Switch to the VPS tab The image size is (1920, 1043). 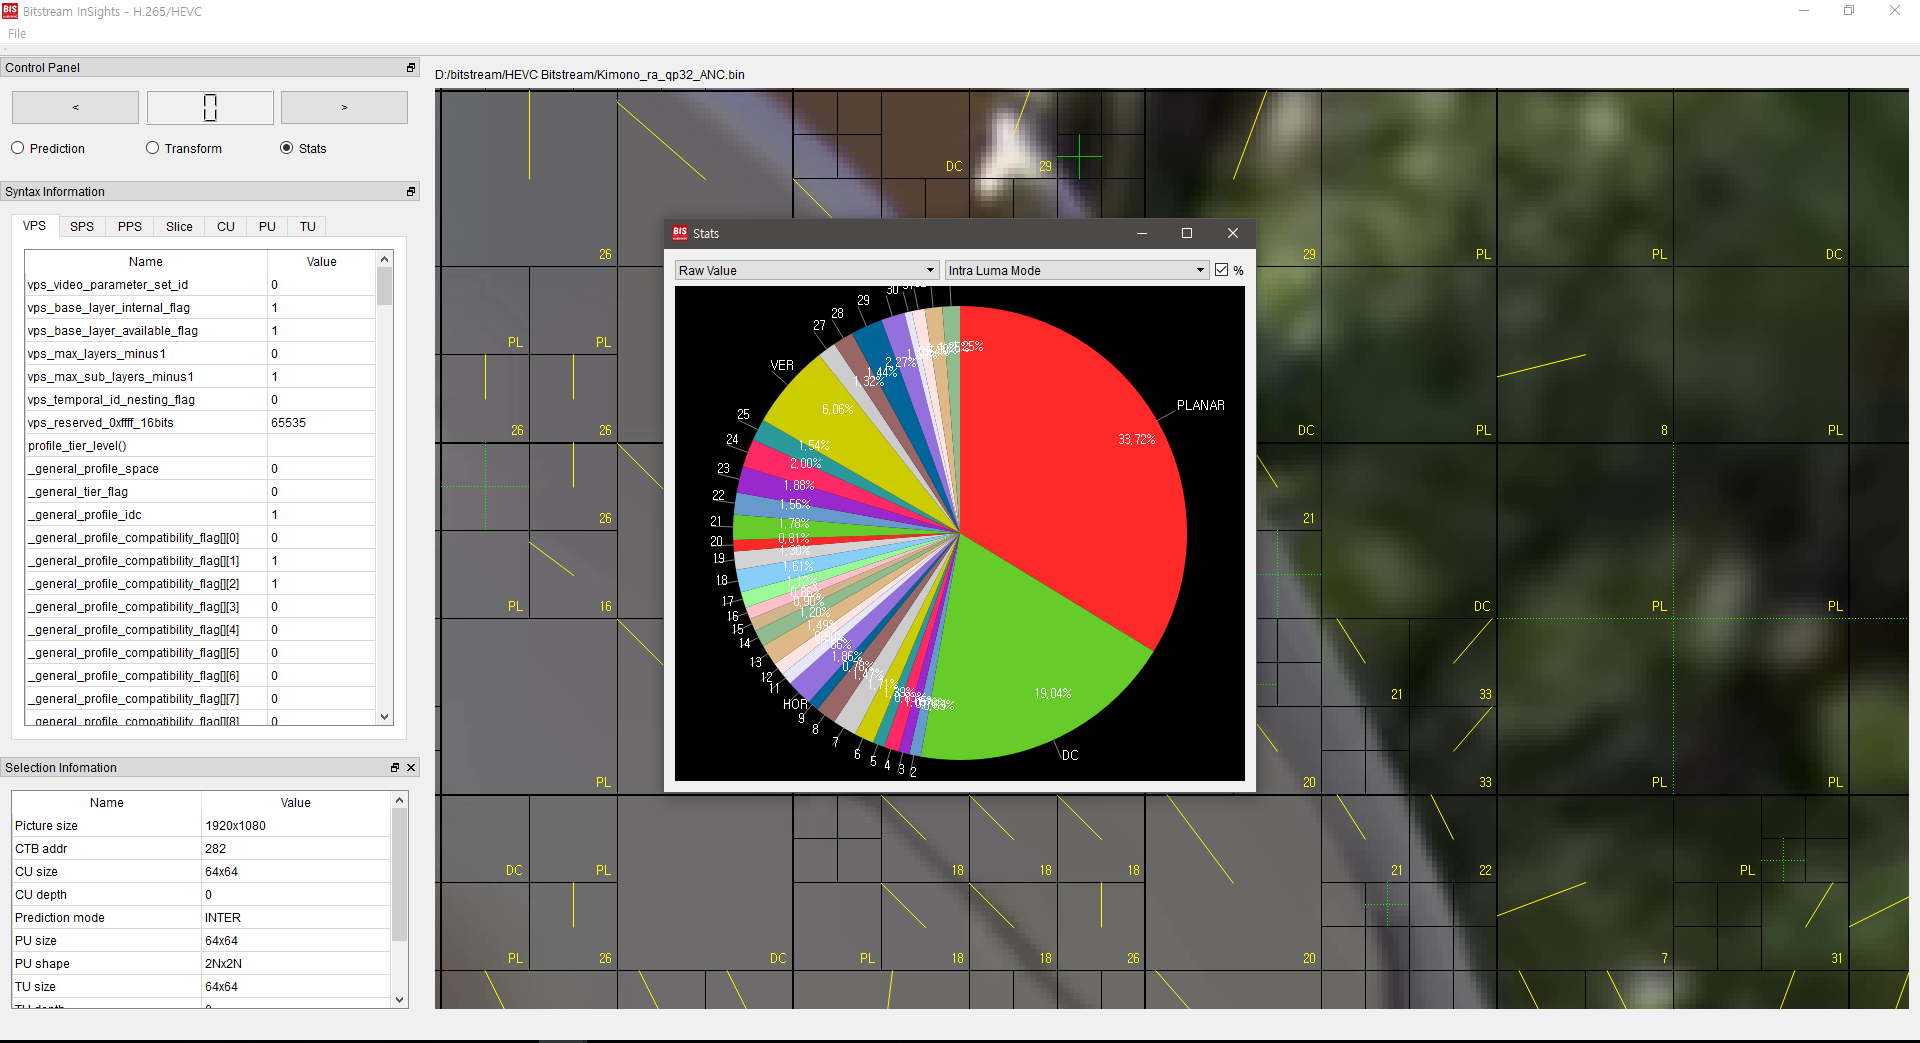point(34,226)
